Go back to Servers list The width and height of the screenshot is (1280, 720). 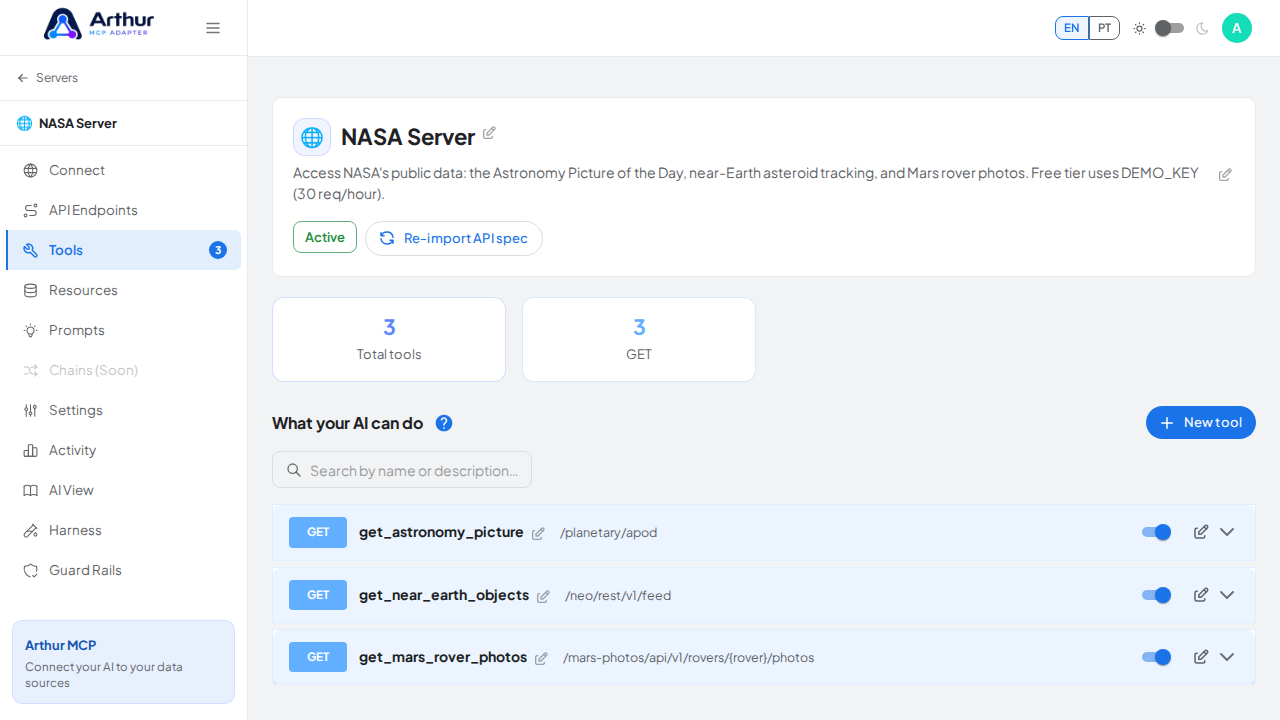pos(57,78)
